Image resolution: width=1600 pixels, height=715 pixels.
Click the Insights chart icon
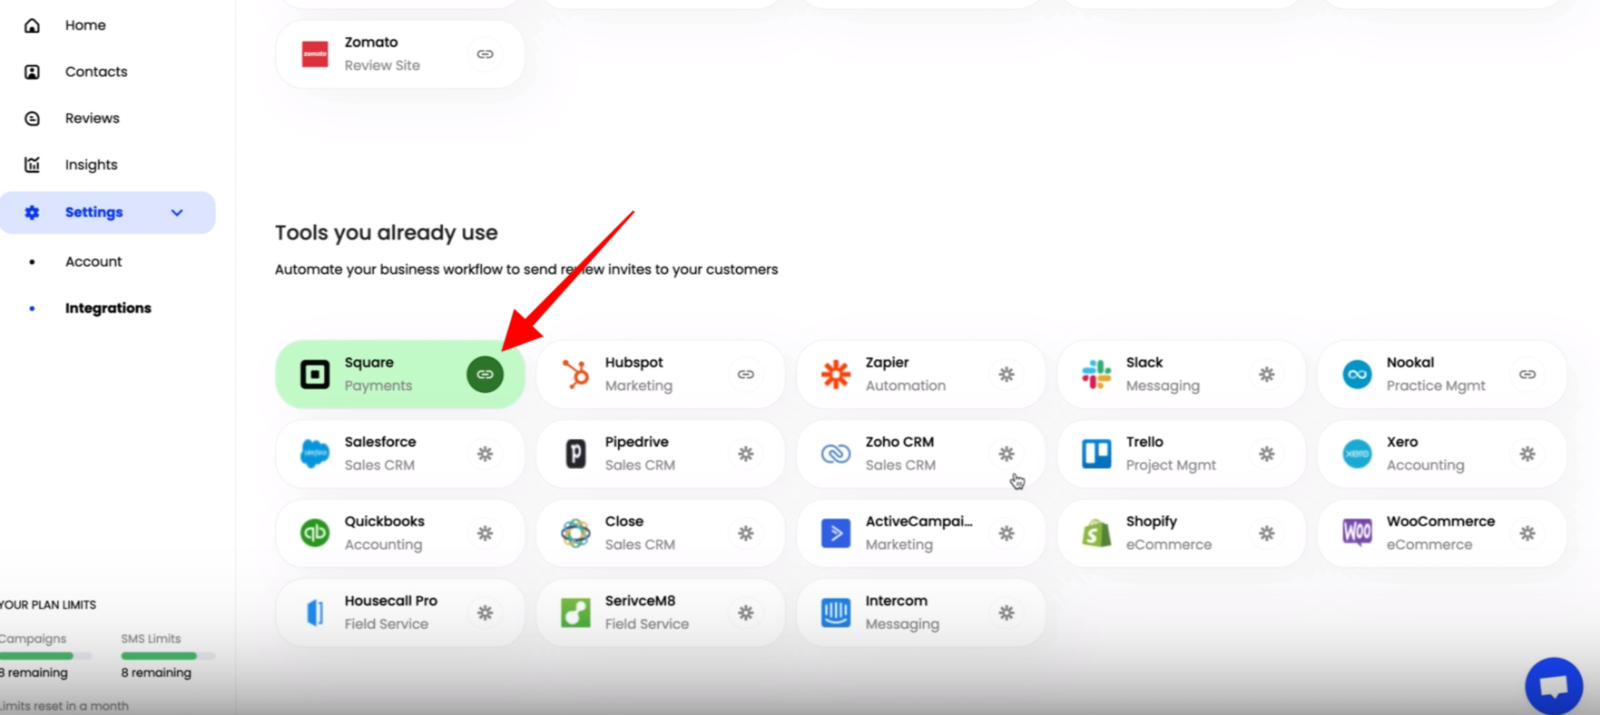tap(32, 165)
